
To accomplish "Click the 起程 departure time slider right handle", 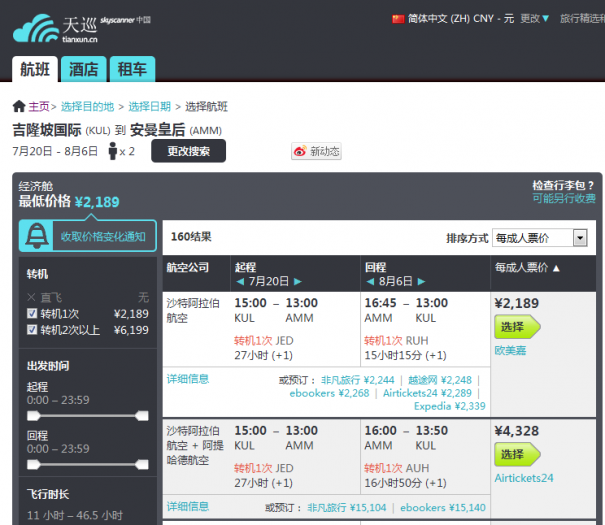I will 142,416.
